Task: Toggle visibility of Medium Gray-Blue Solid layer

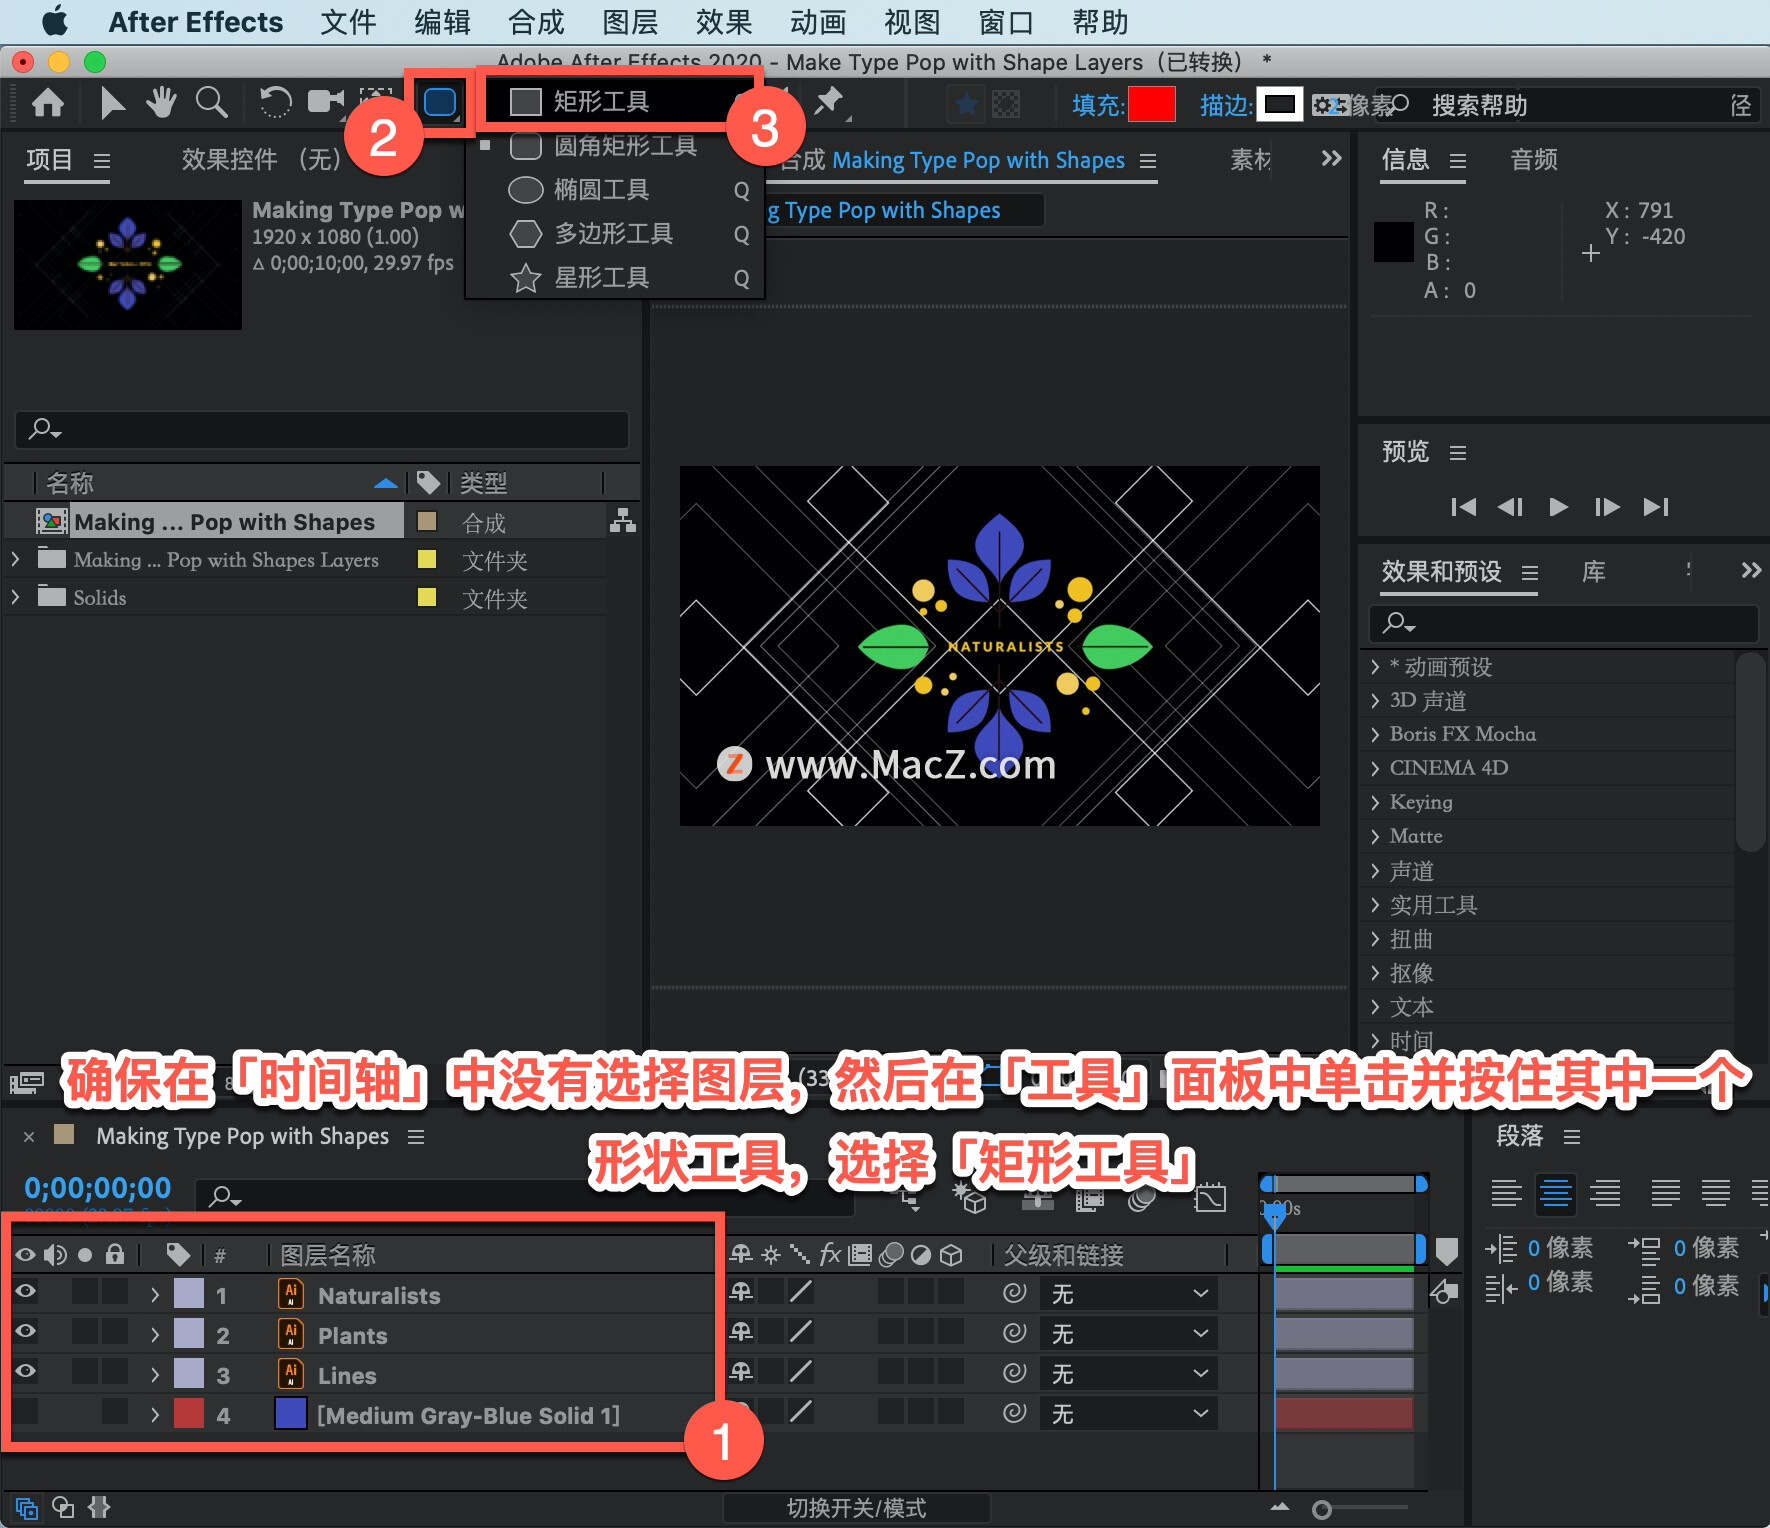Action: (x=25, y=1411)
